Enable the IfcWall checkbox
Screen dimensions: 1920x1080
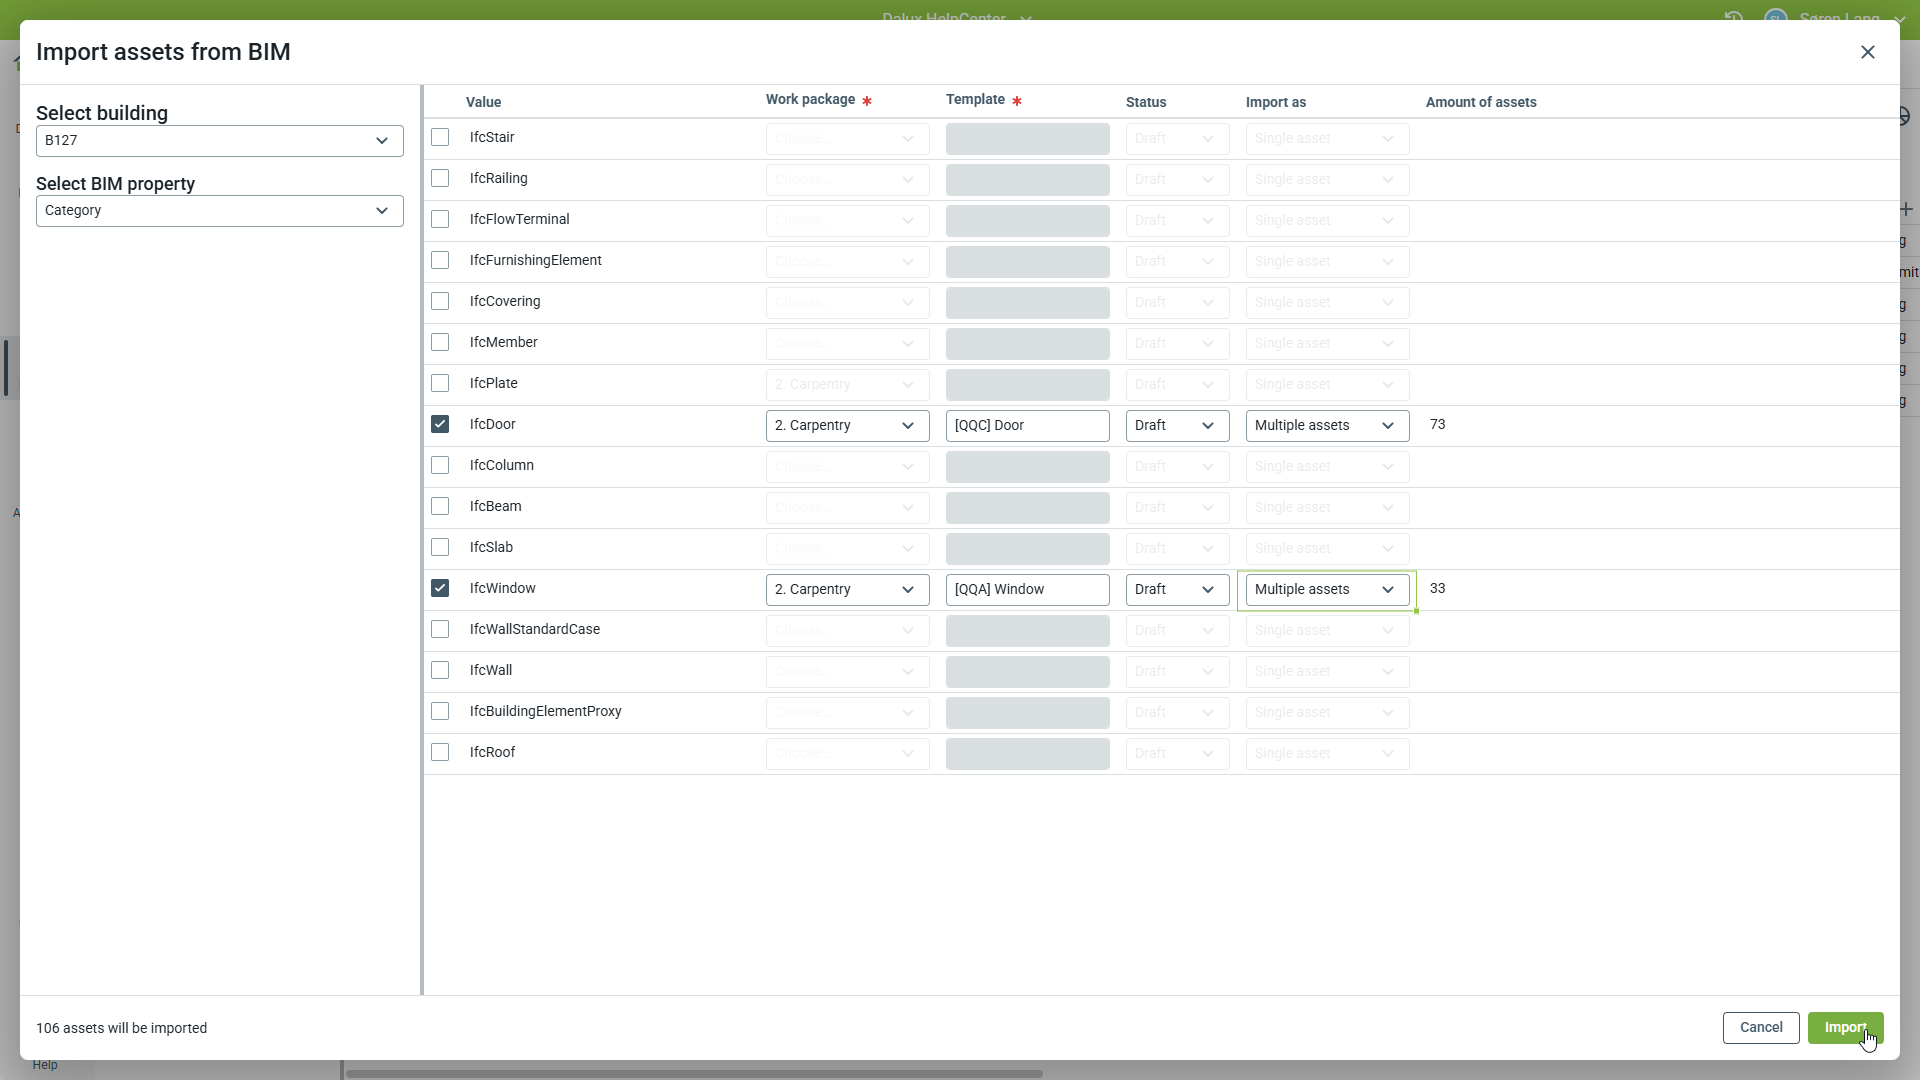tap(440, 670)
